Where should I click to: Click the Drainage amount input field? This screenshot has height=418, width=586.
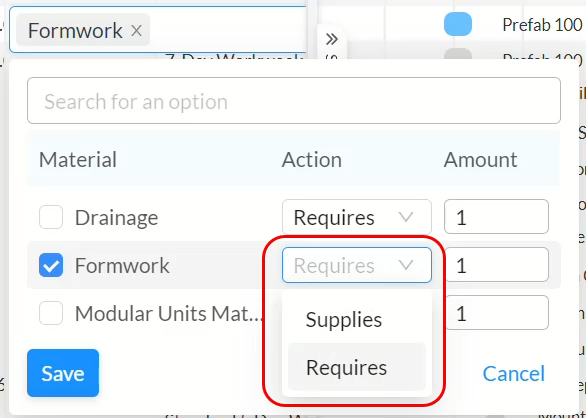[x=496, y=217]
